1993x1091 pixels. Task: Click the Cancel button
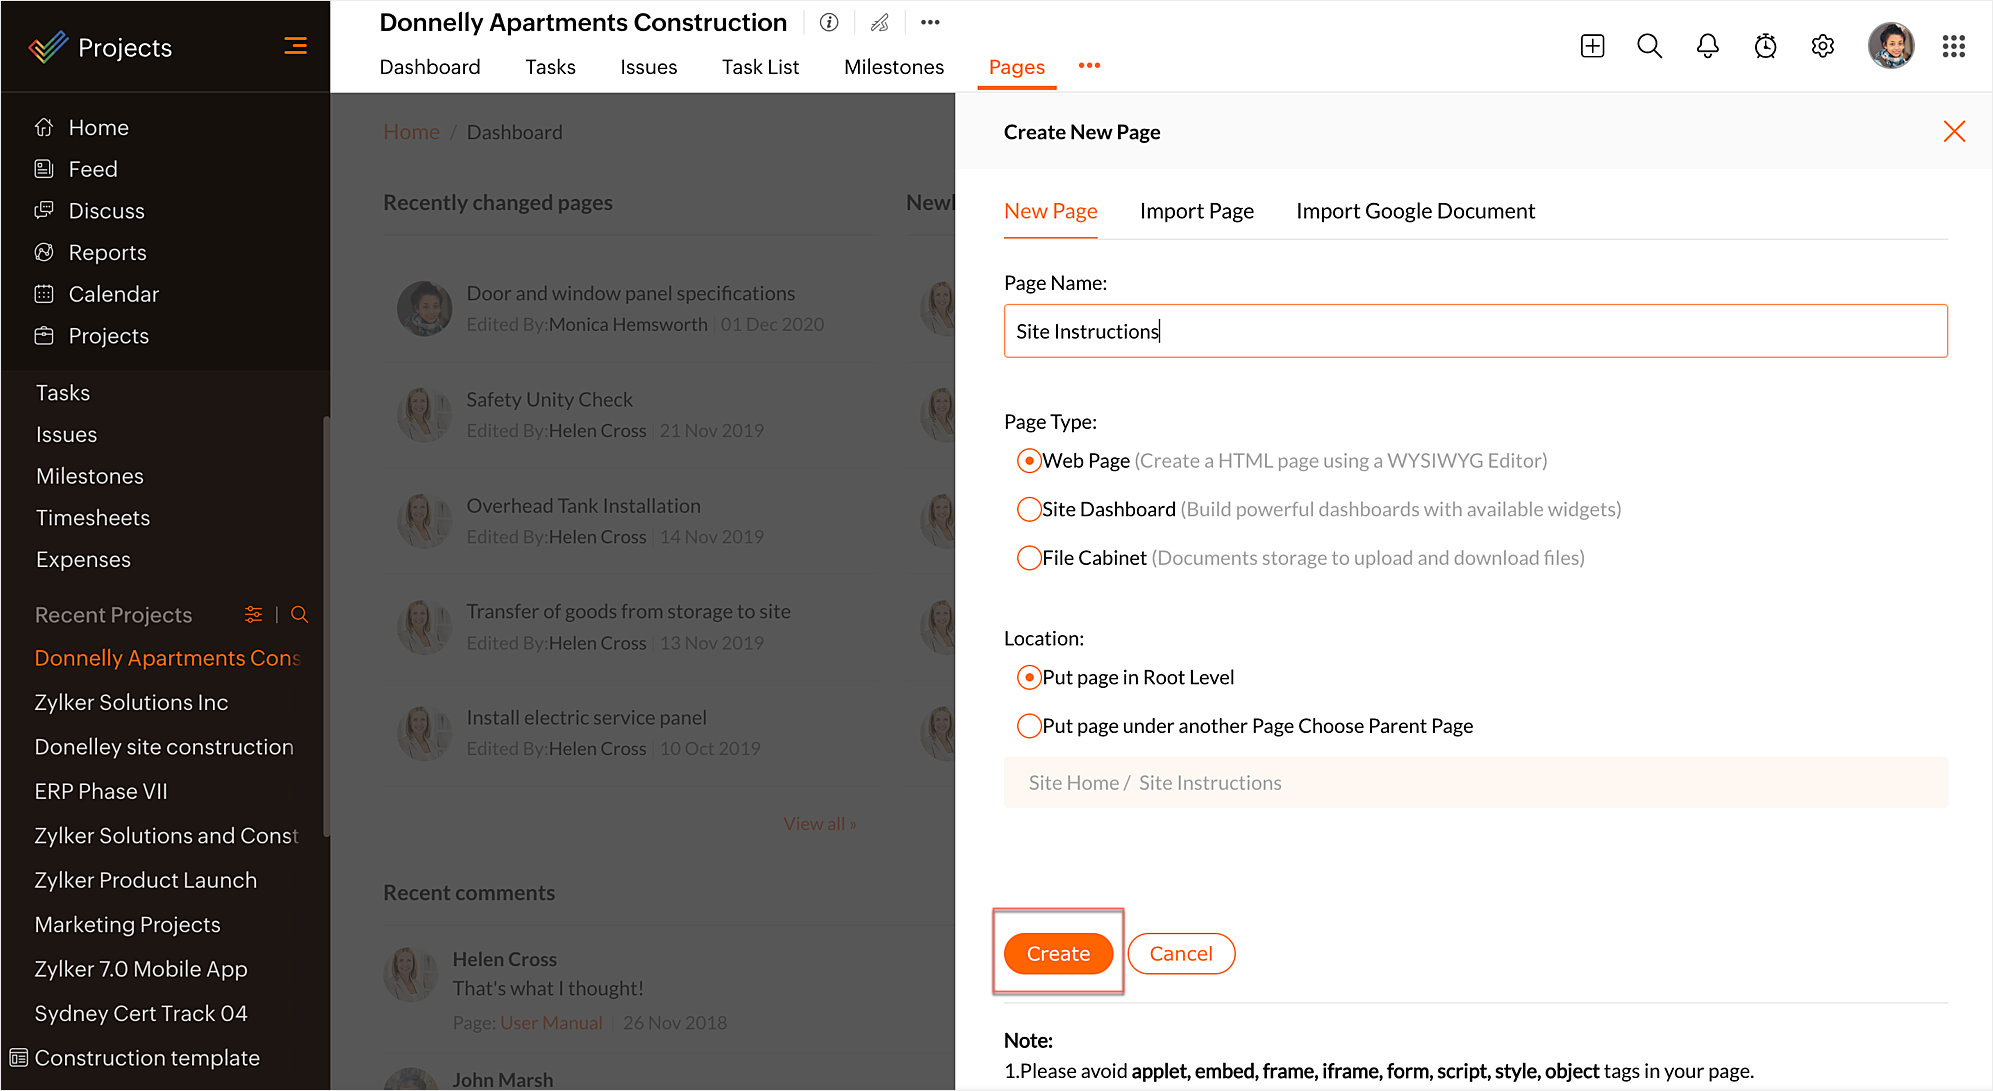click(1180, 953)
